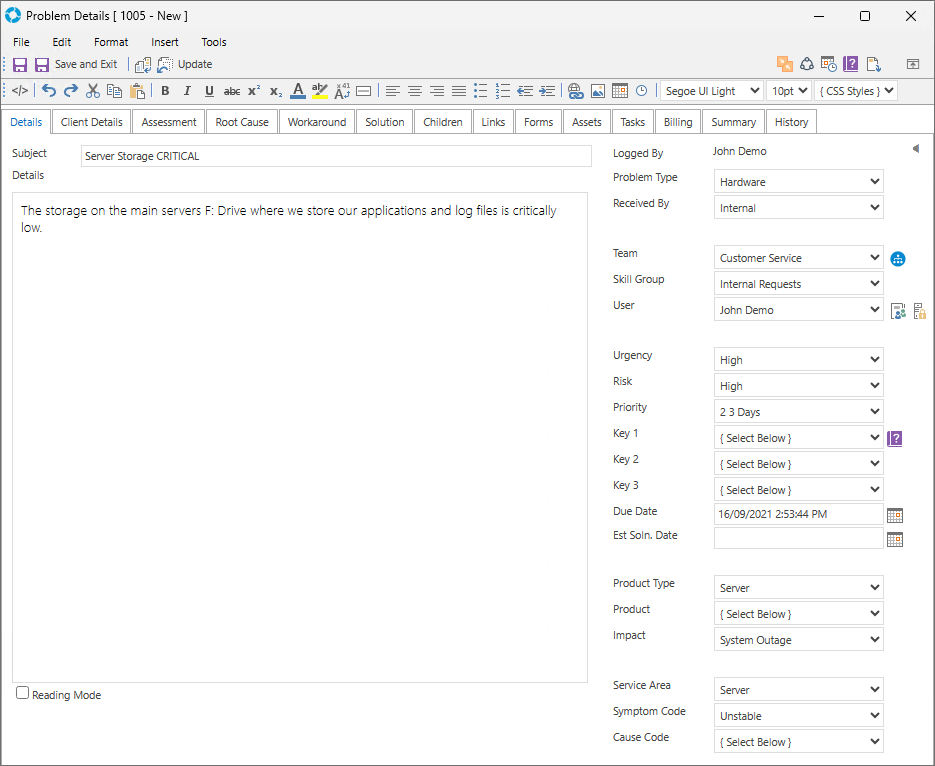Insert hyperlink using the link icon
Viewport: 935px width, 766px height.
coord(575,91)
